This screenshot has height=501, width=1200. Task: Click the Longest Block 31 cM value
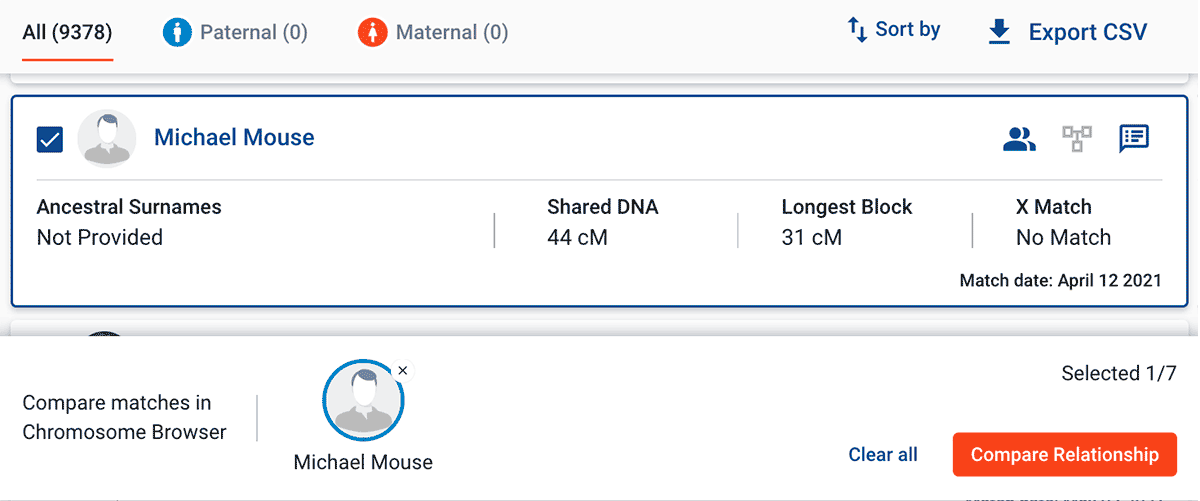click(811, 238)
